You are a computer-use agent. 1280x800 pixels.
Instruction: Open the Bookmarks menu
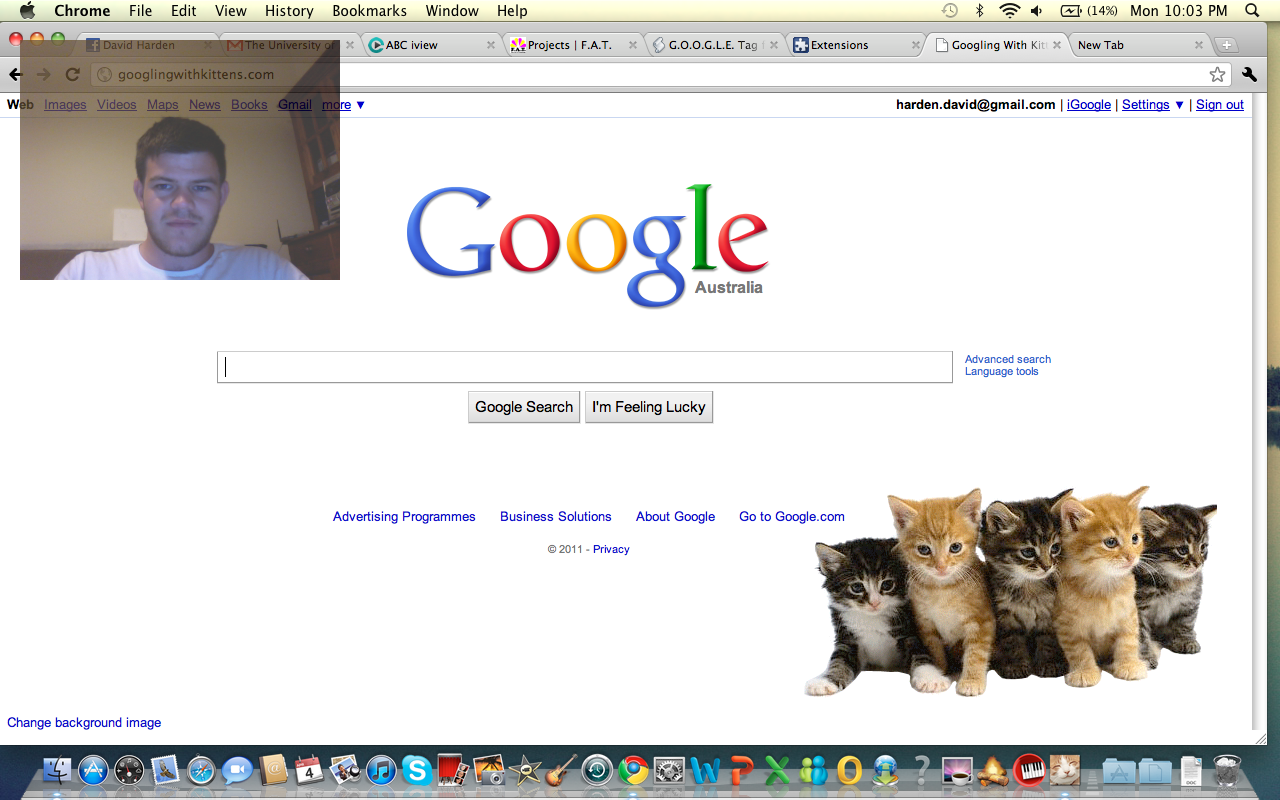[370, 11]
